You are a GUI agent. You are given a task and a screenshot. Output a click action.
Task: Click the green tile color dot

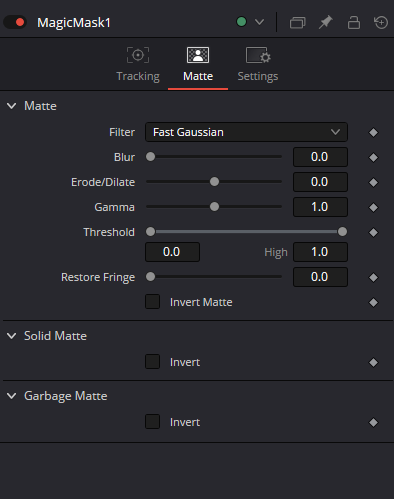pos(241,22)
